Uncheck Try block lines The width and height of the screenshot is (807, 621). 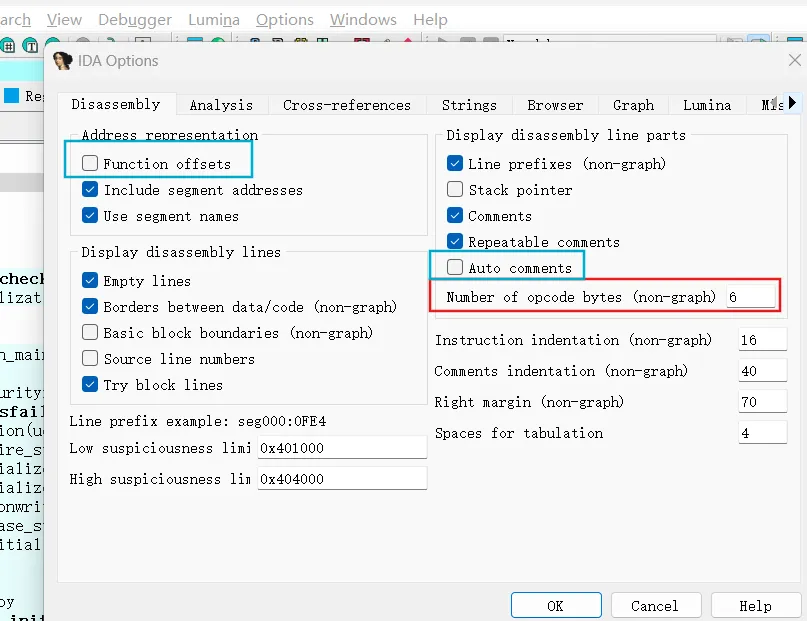click(90, 384)
